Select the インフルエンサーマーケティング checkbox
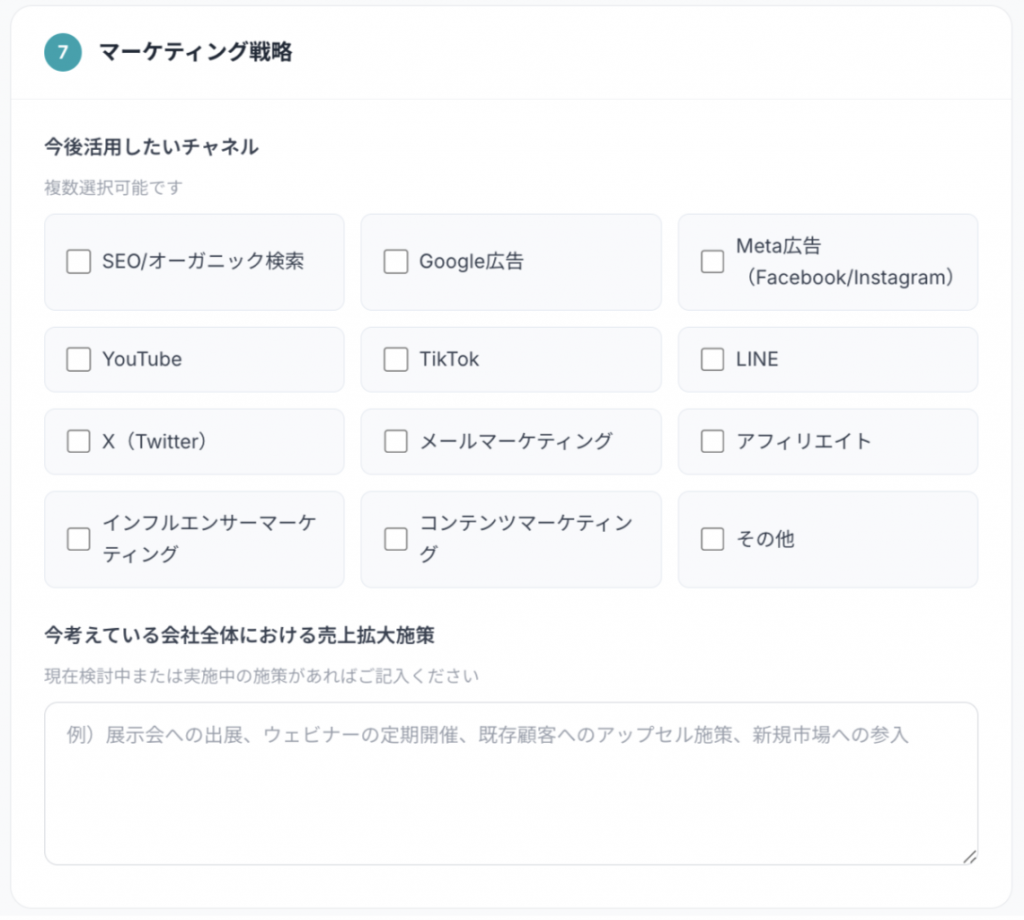Viewport: 1024px width, 920px height. pos(78,539)
